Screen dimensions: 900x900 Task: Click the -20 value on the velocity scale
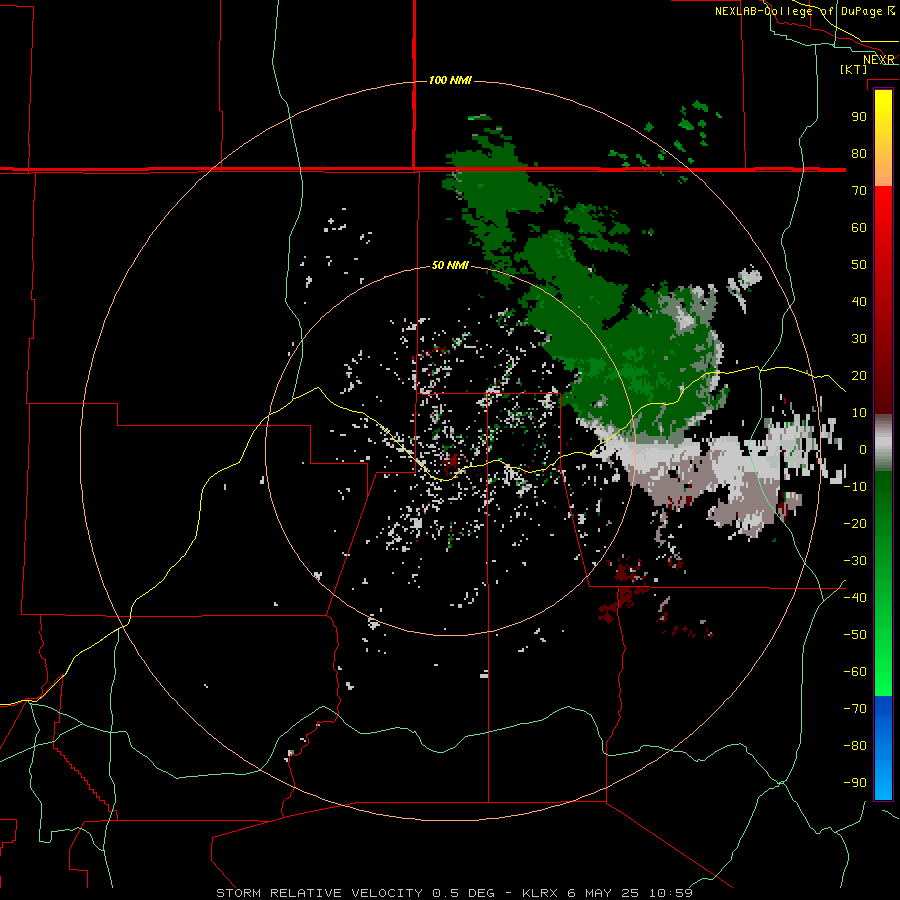[x=855, y=524]
